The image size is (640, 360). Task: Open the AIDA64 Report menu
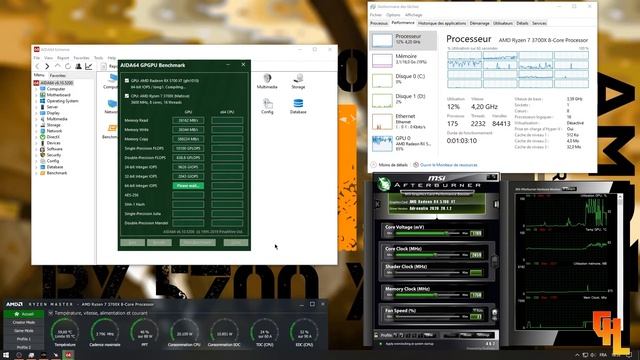(x=63, y=58)
